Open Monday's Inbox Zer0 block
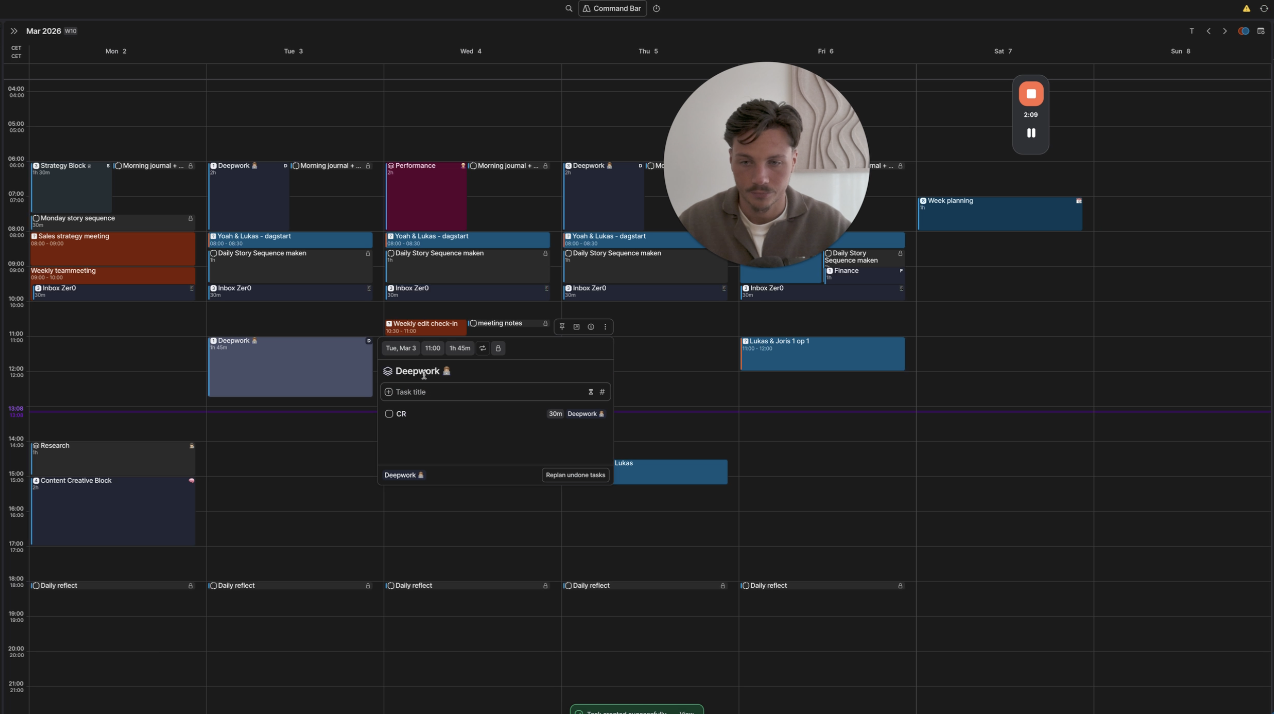 [113, 291]
